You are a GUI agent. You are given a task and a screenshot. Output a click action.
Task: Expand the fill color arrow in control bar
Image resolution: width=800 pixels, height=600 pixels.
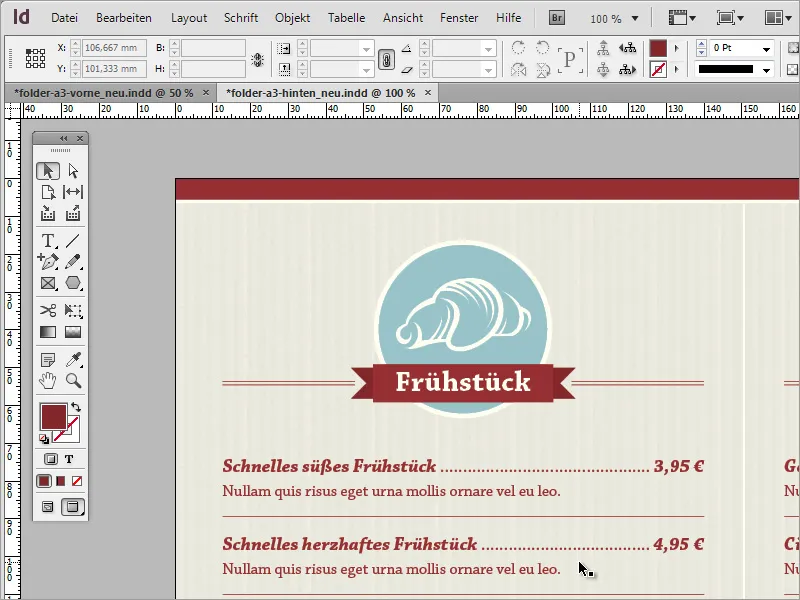[677, 48]
